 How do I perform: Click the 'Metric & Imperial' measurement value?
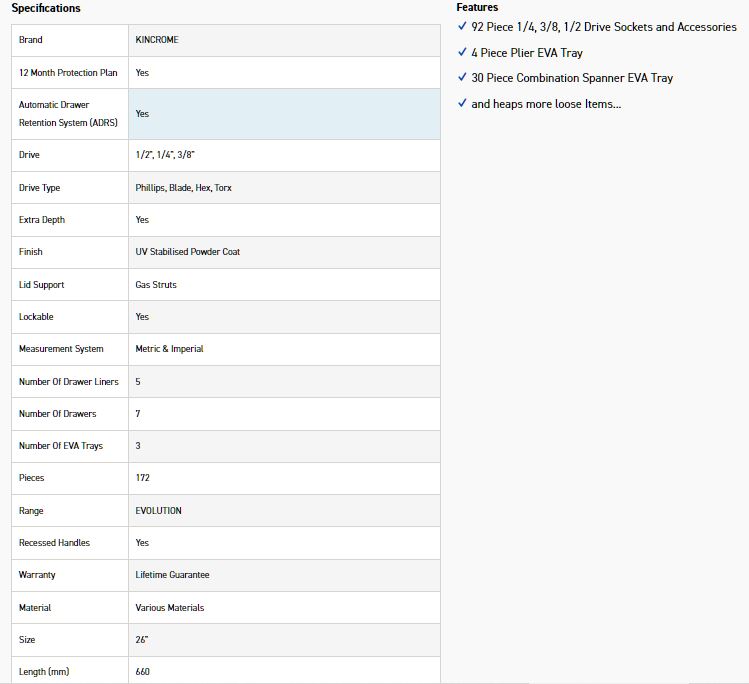[169, 349]
